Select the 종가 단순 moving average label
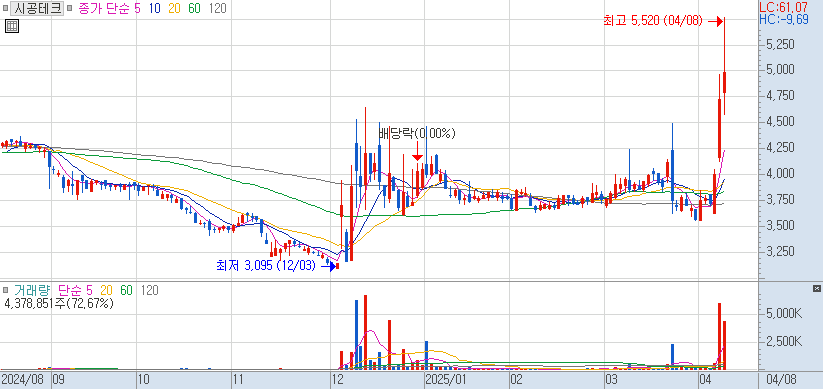This screenshot has width=823, height=389. click(103, 9)
